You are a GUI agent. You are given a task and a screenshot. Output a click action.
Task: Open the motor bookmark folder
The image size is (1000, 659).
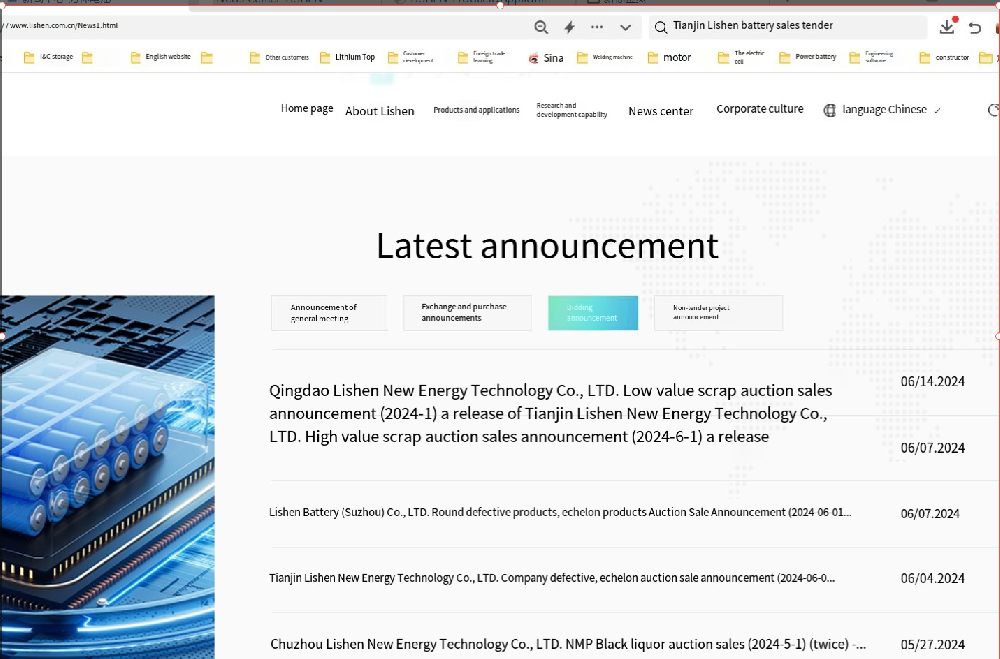click(669, 57)
